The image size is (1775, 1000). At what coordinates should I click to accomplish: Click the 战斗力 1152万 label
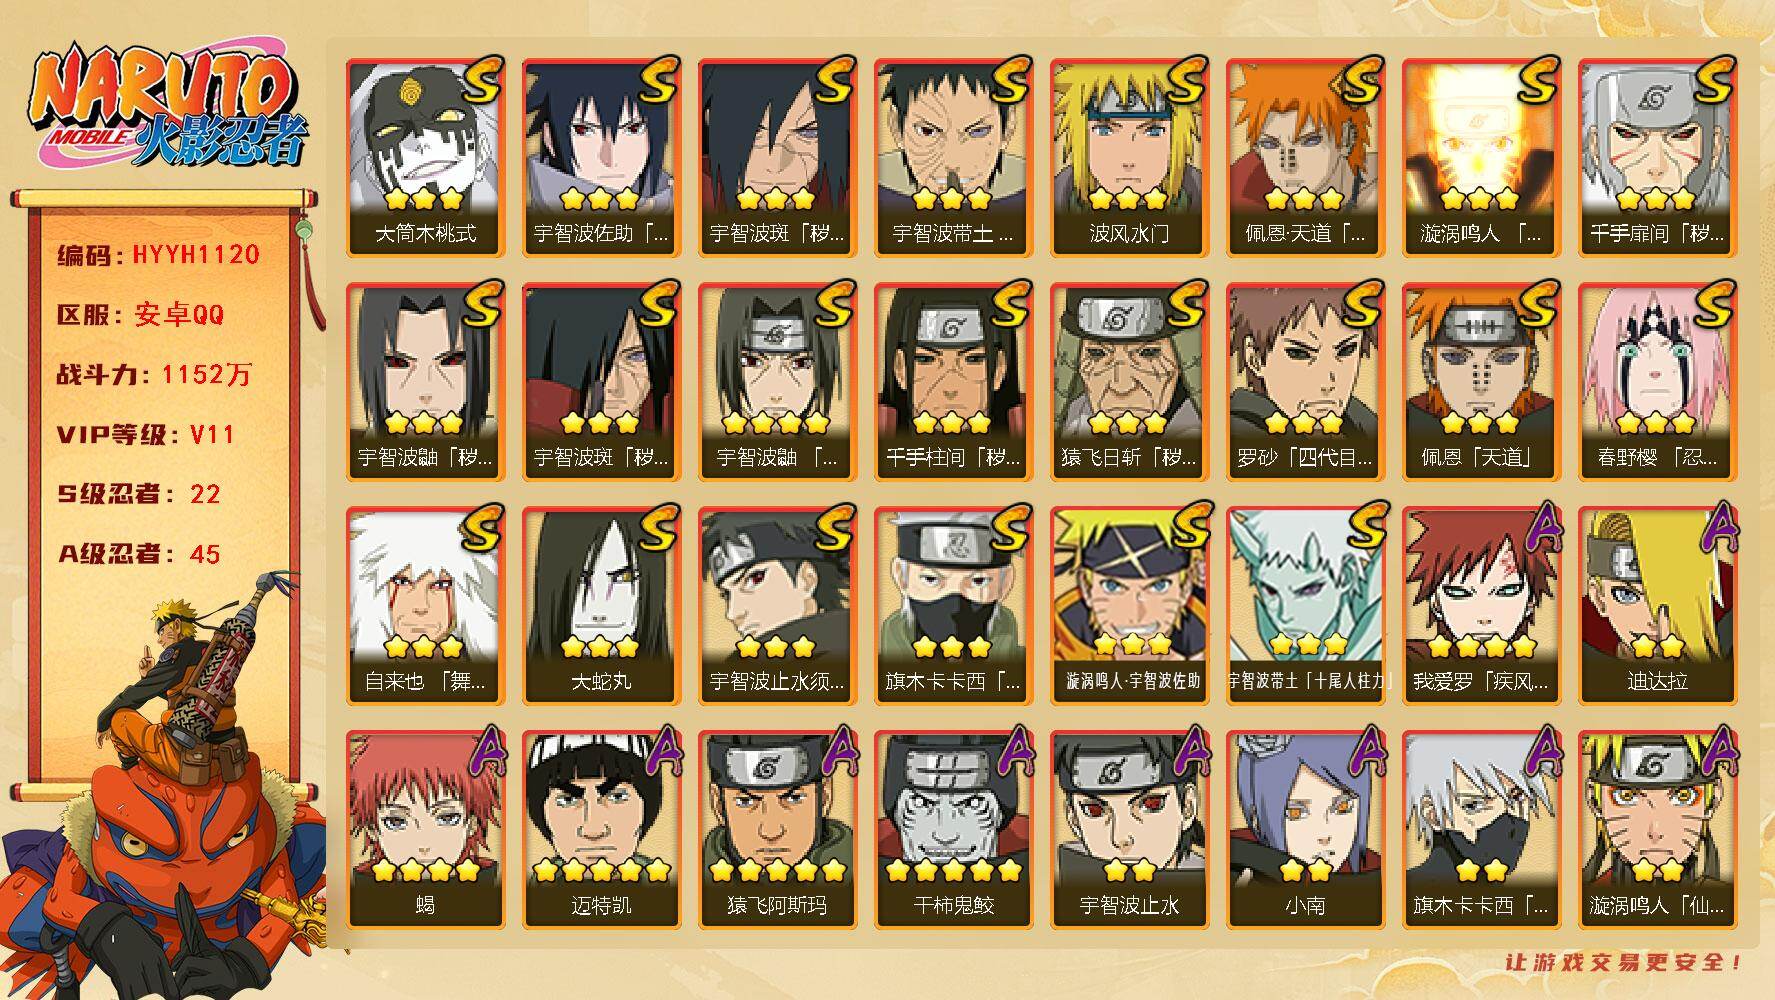point(154,375)
